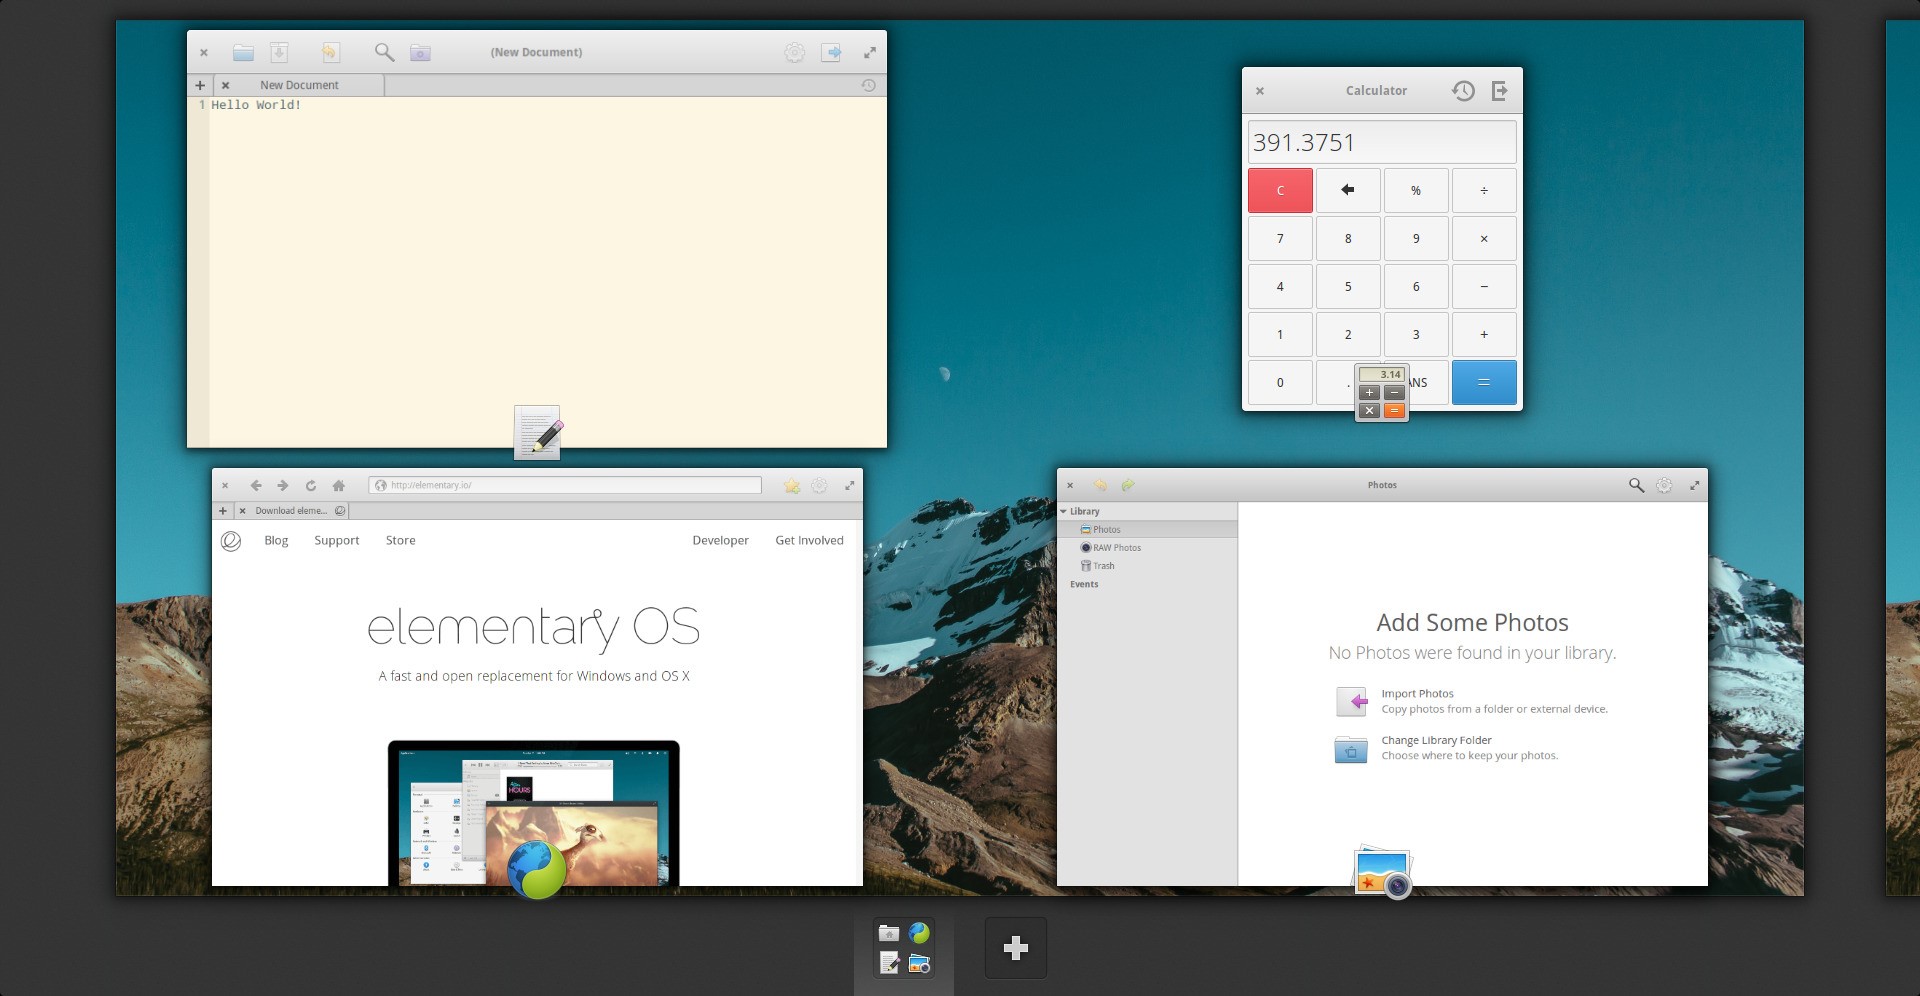Open Photos settings gear

coord(1664,486)
